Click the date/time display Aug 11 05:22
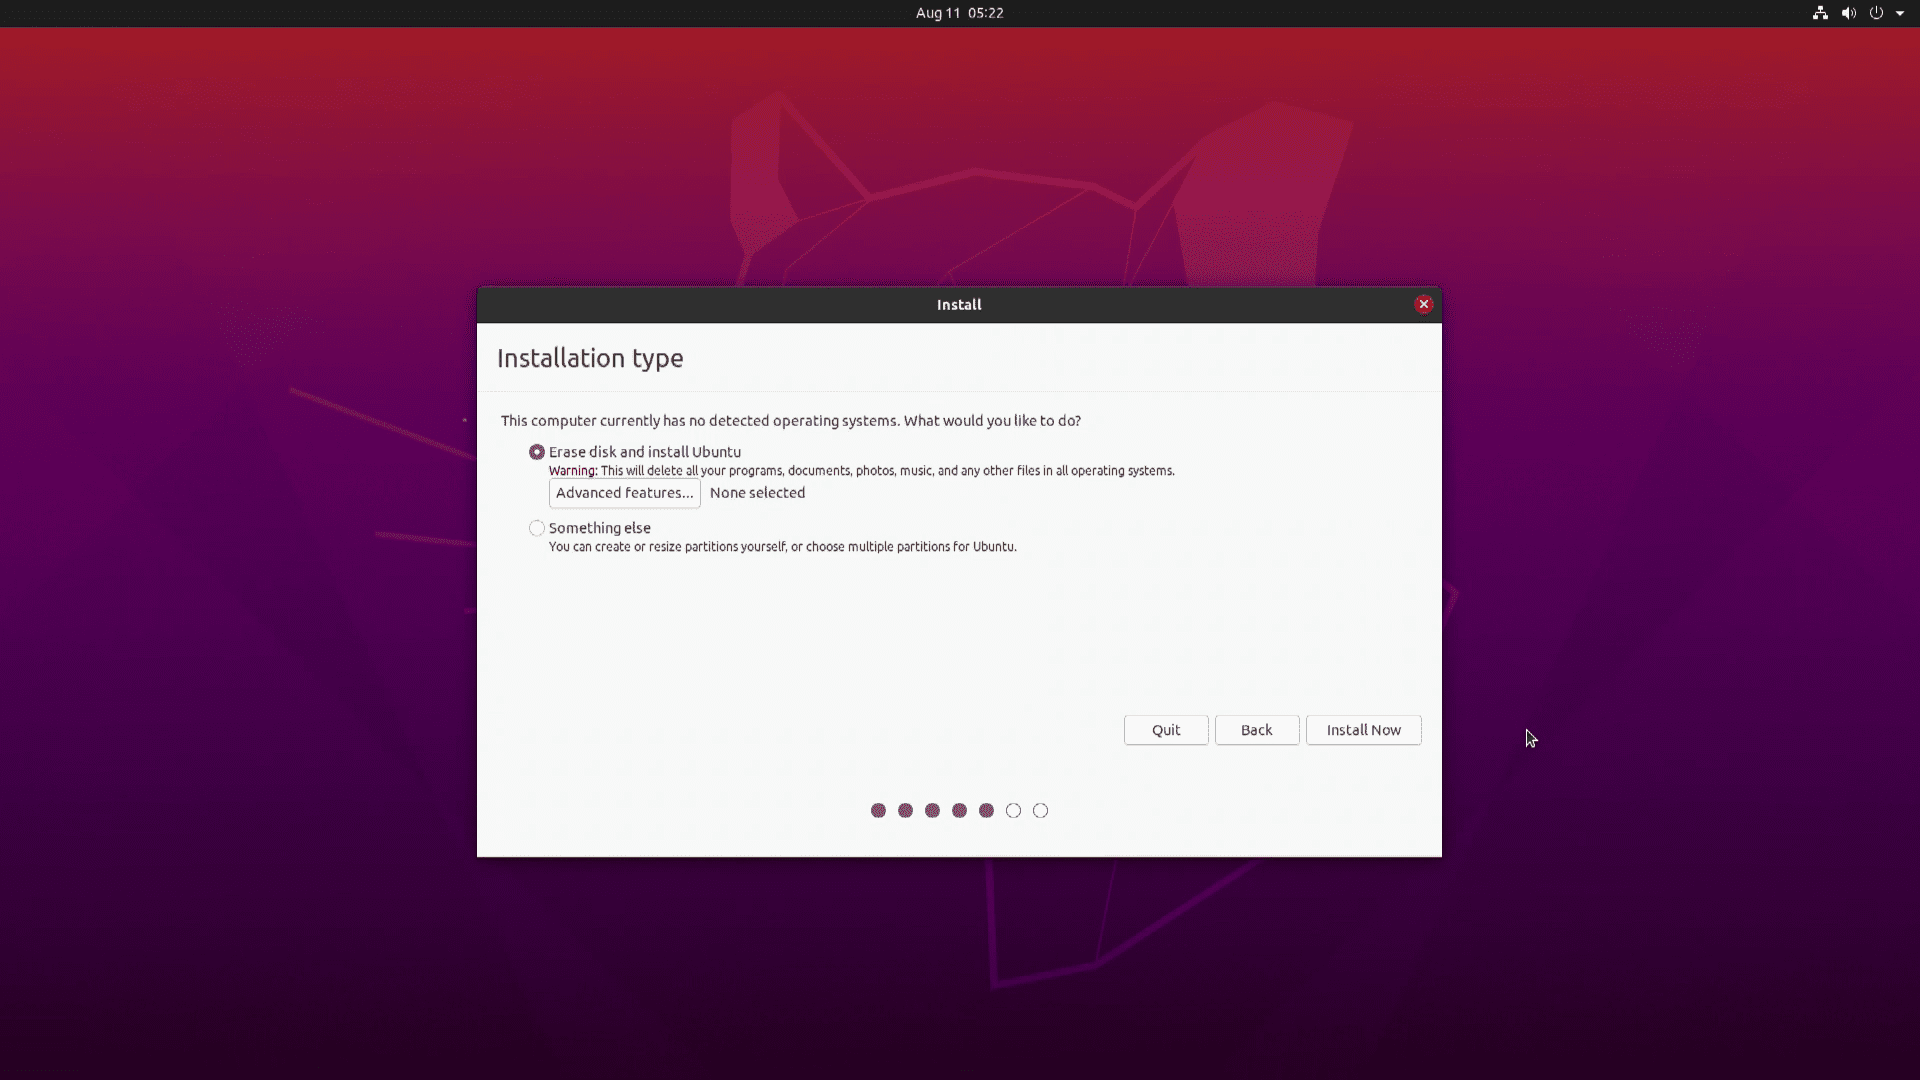The height and width of the screenshot is (1080, 1920). 959,12
